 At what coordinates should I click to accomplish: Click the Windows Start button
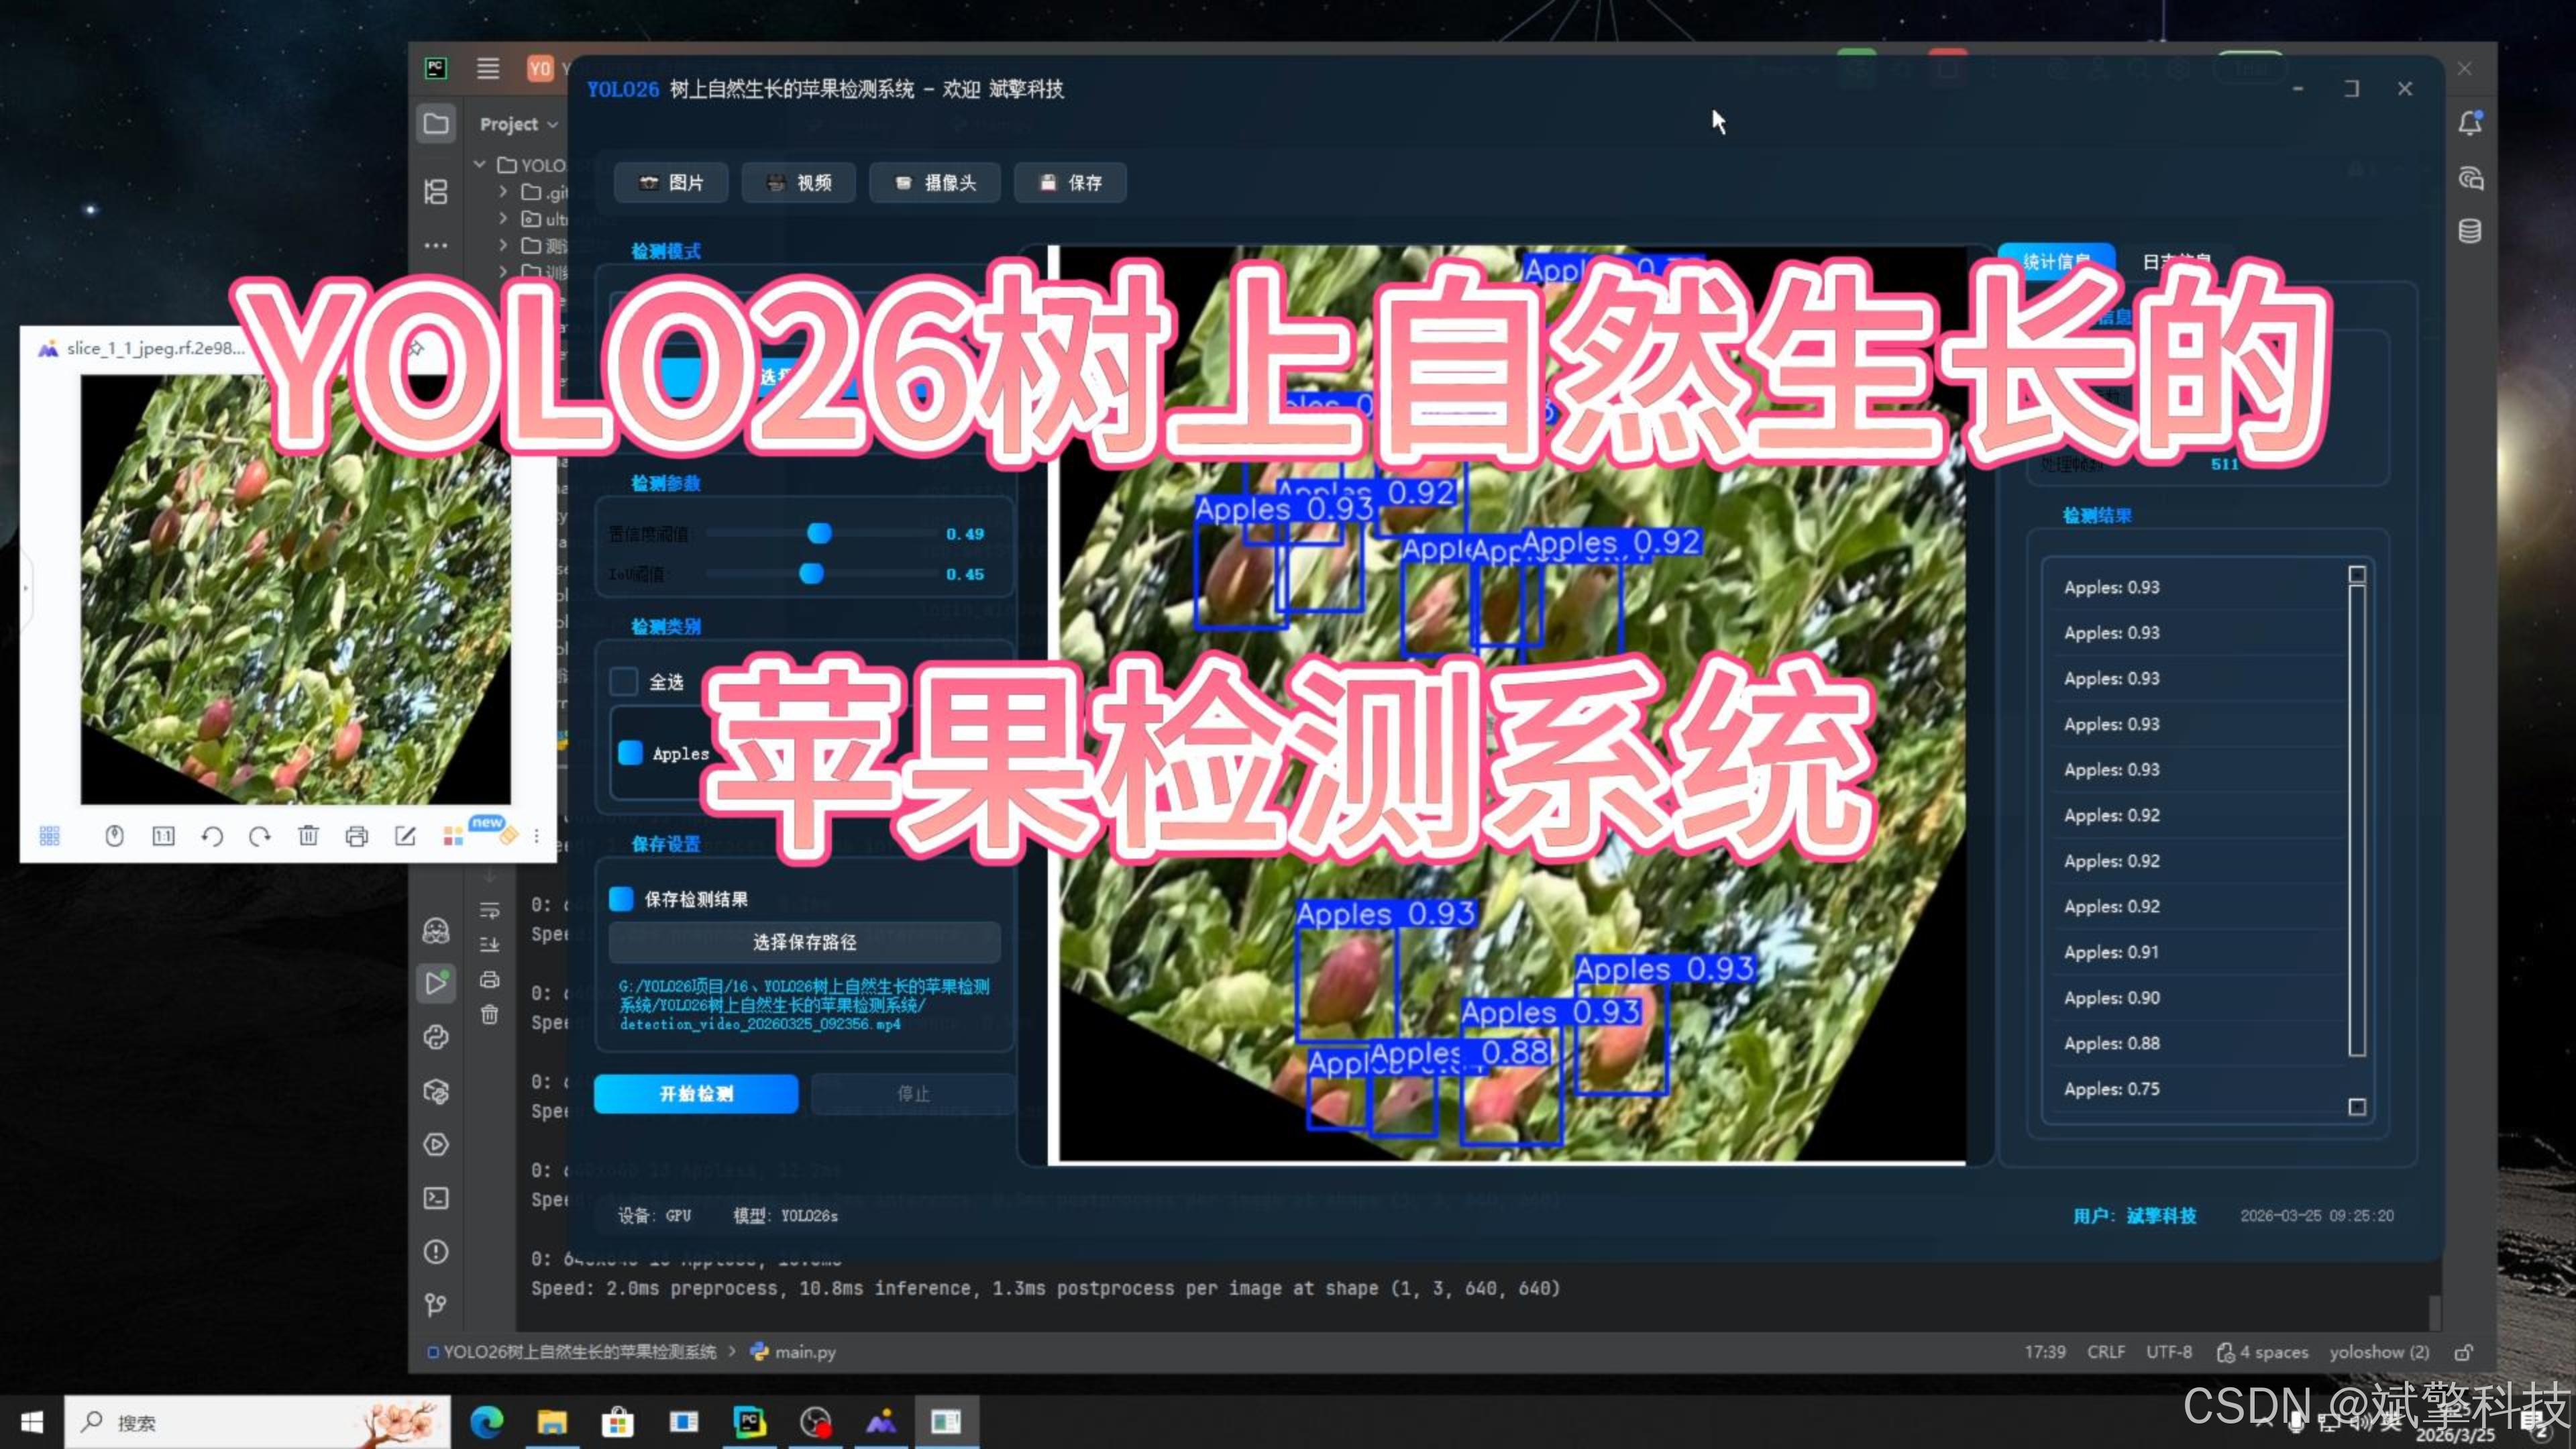pyautogui.click(x=31, y=1422)
